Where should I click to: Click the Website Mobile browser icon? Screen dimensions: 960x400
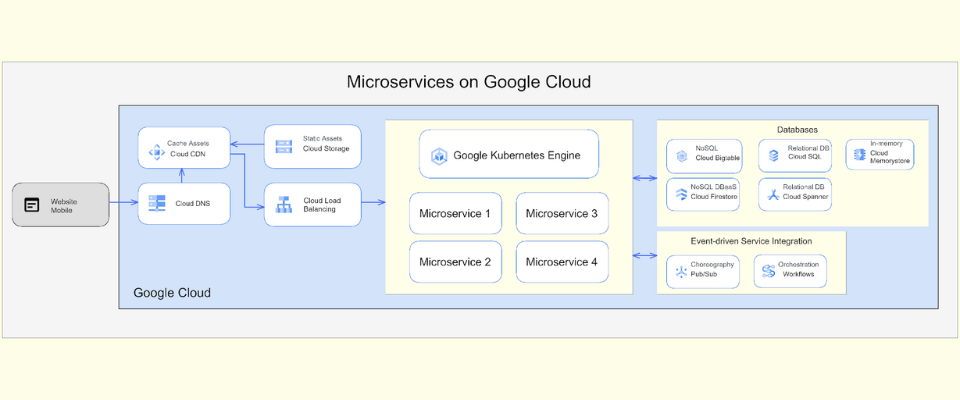[32, 205]
